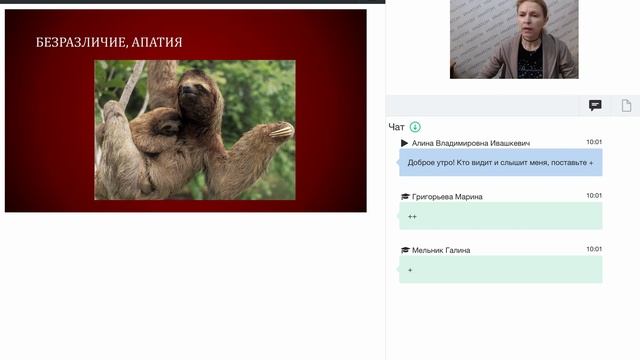Open the documents page icon
The width and height of the screenshot is (640, 360).
tap(626, 105)
